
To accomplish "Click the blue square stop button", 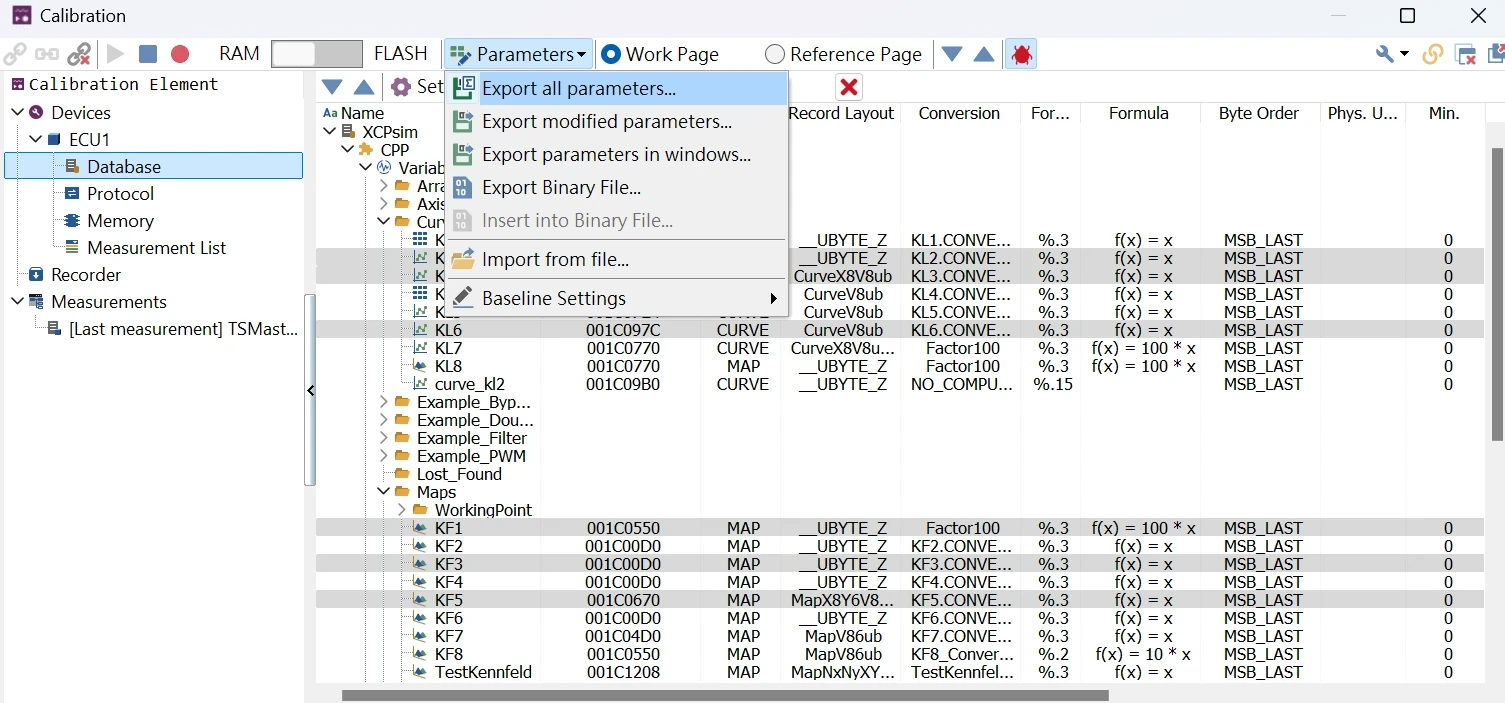I will 148,54.
